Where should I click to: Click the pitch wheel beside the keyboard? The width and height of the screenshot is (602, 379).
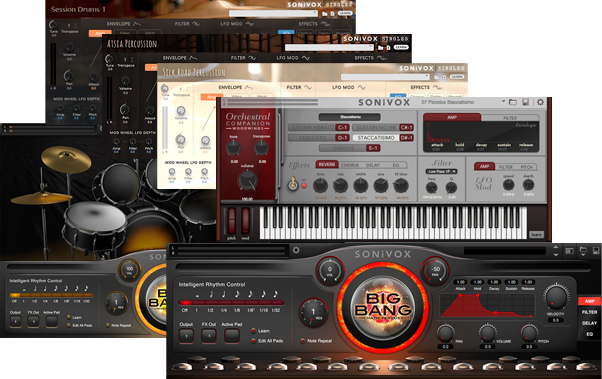click(232, 221)
